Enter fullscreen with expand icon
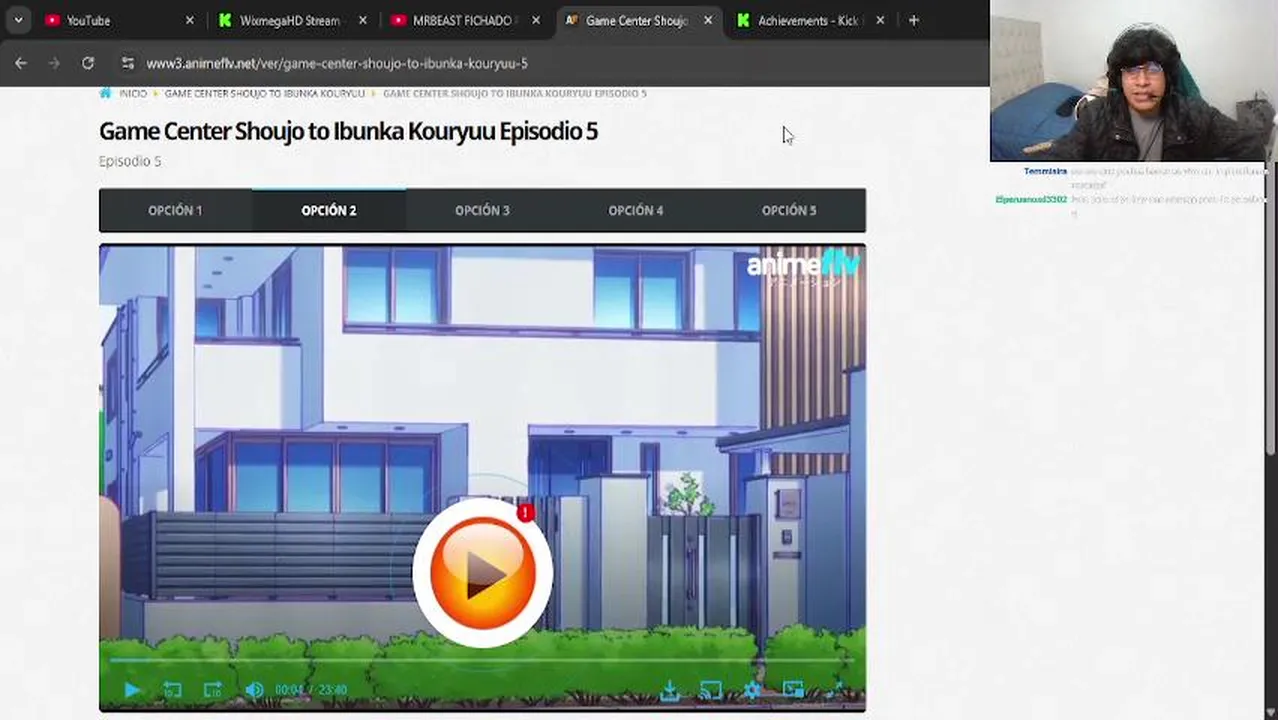Screen dimensions: 1278x720 coord(835,690)
